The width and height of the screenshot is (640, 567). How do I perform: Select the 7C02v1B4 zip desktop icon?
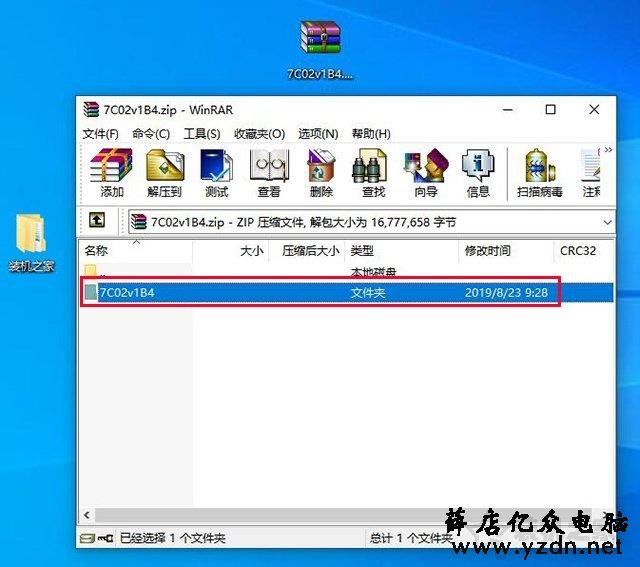coord(320,50)
